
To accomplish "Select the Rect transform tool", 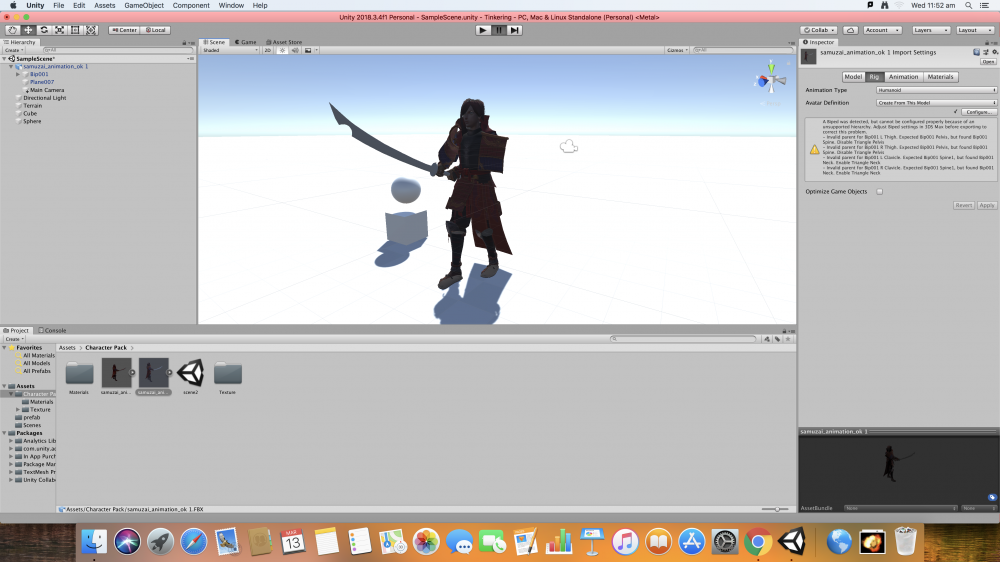I will (x=75, y=30).
